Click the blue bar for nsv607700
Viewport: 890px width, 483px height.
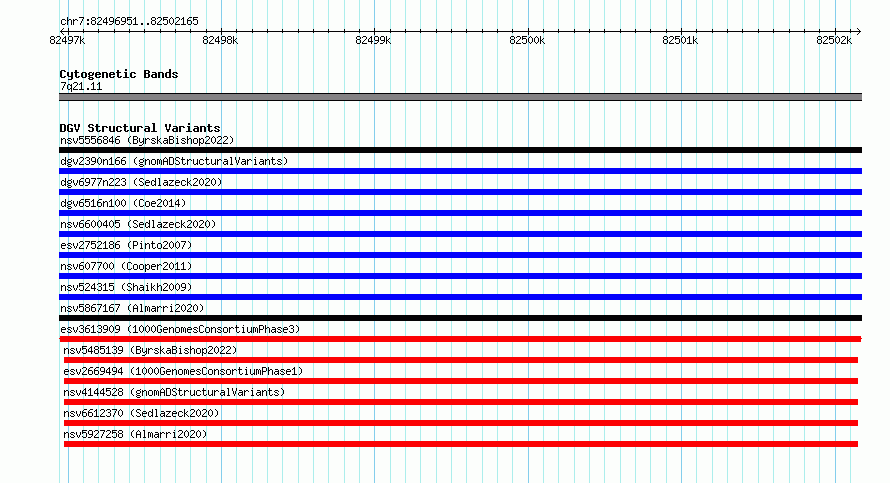460,276
